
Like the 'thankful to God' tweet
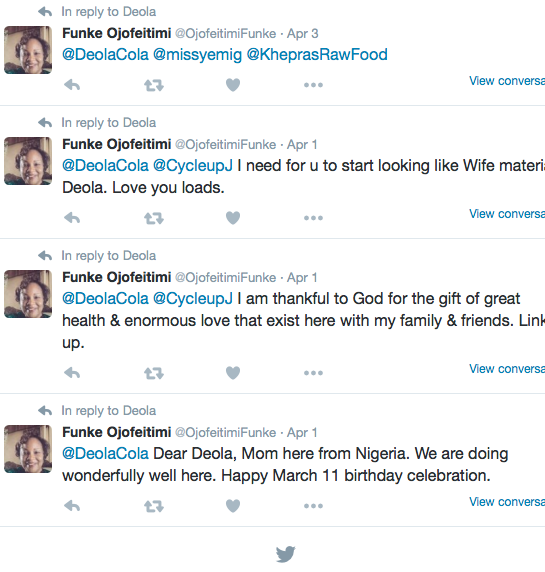pos(233,373)
